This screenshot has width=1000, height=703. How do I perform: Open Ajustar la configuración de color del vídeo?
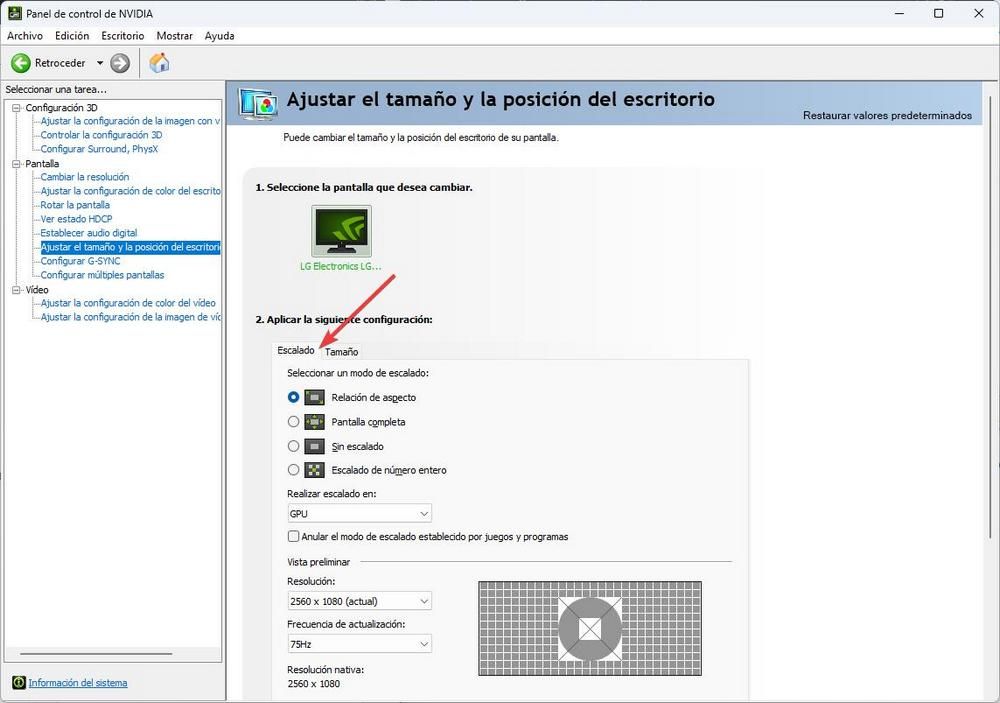point(128,303)
